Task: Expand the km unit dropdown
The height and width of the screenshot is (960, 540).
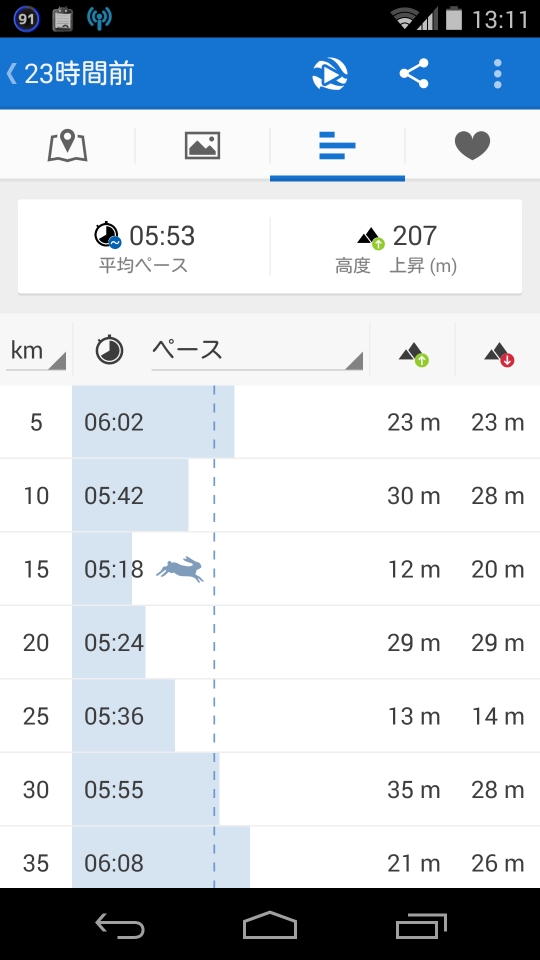Action: tap(36, 351)
